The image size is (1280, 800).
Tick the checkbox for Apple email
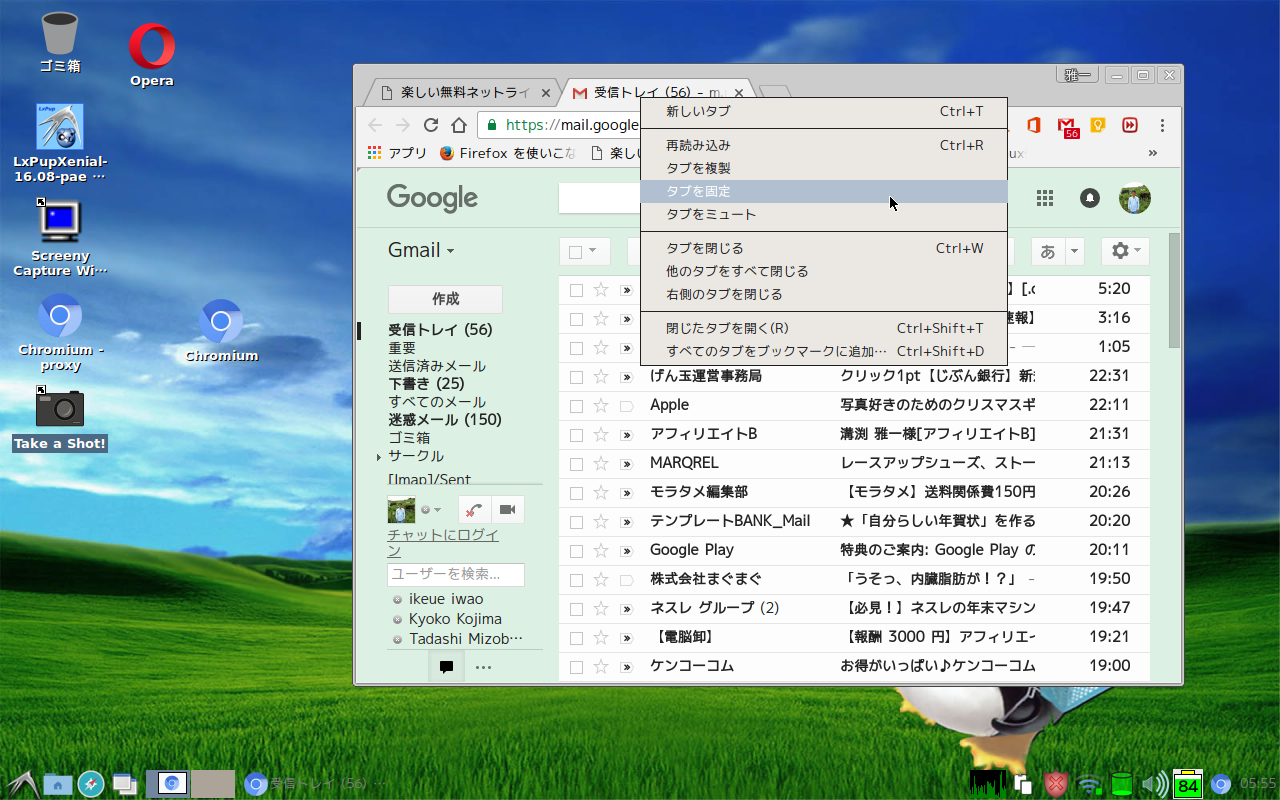point(576,406)
